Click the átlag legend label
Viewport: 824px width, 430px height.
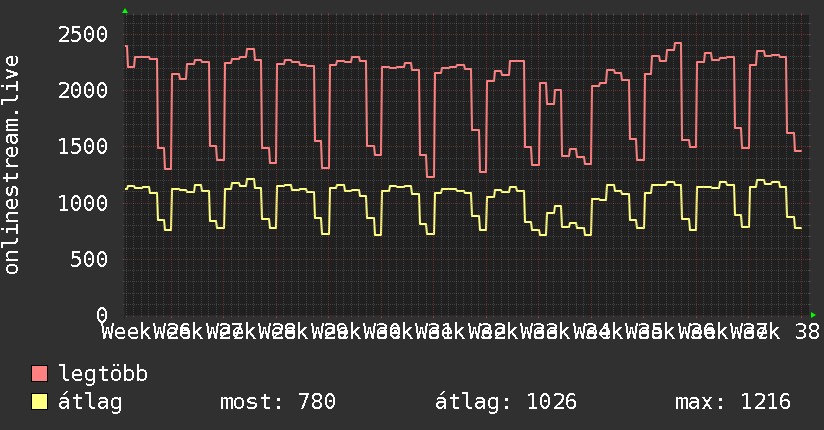(90, 402)
